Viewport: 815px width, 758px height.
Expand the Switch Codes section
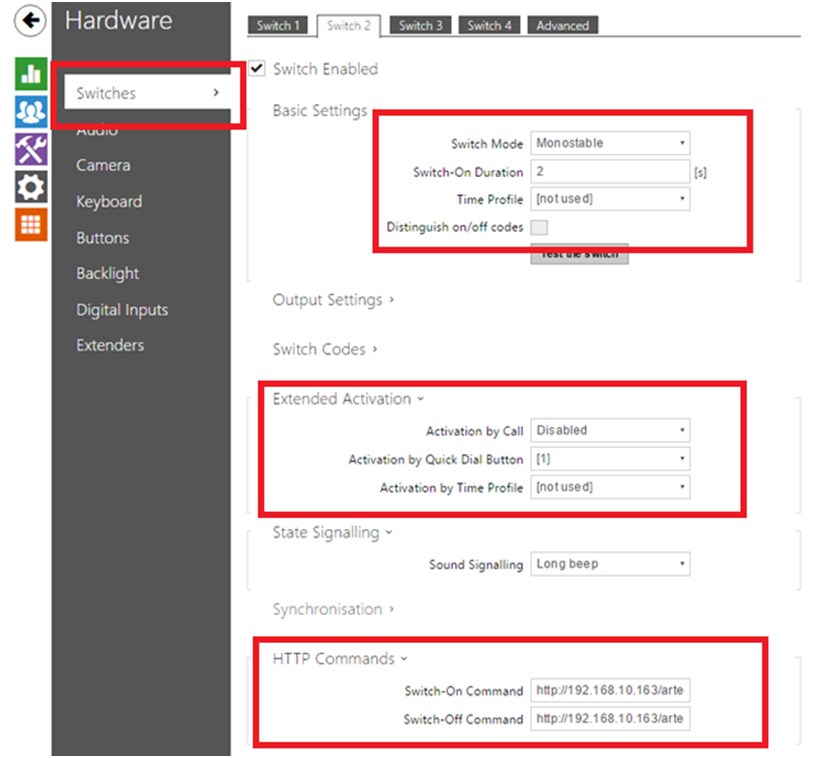(325, 349)
